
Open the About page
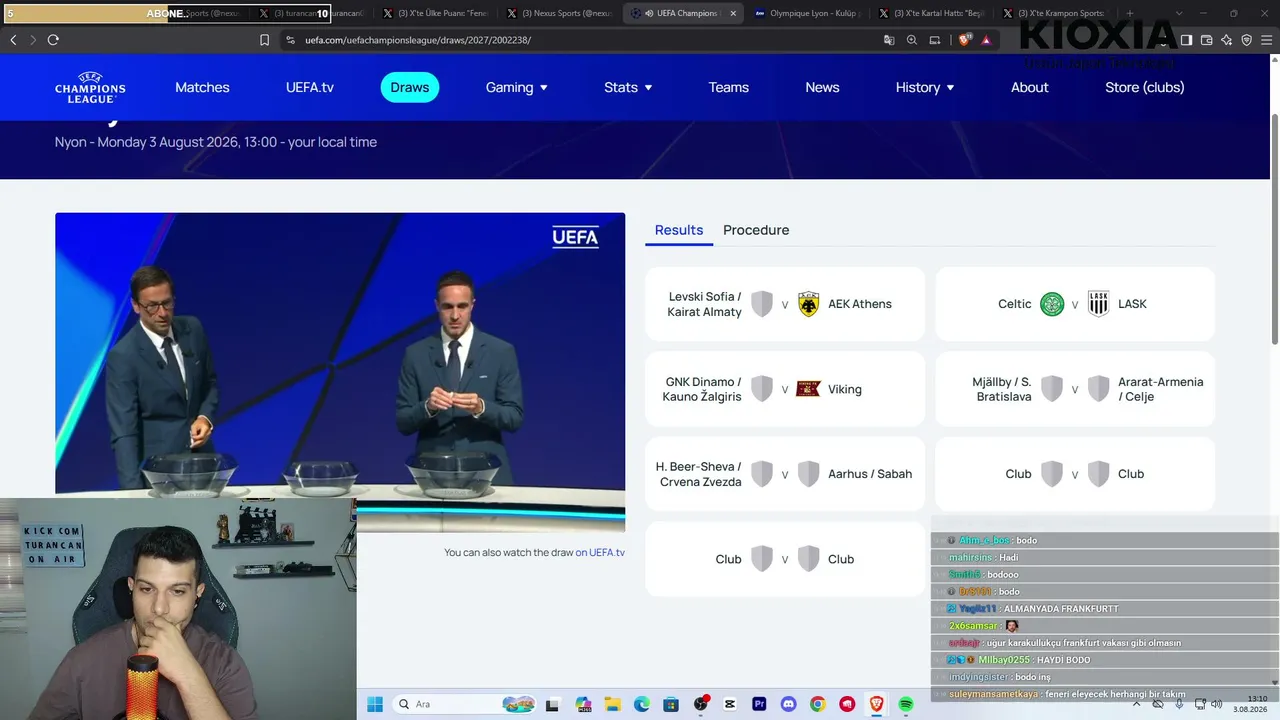coord(1030,88)
